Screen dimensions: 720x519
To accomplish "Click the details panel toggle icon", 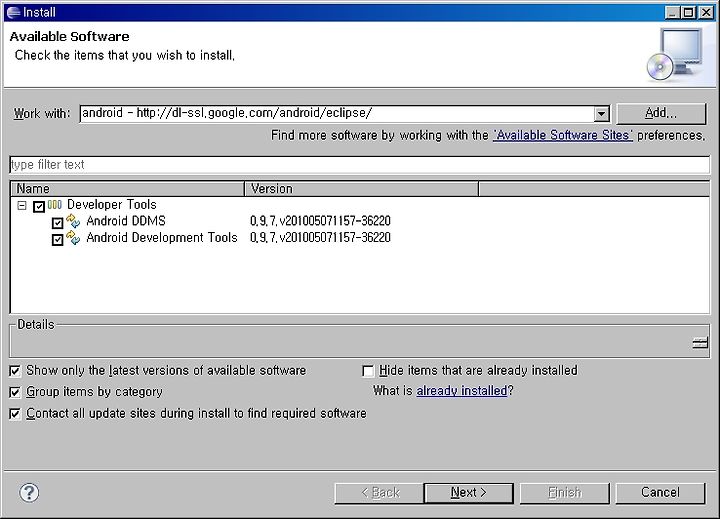I will (x=700, y=343).
